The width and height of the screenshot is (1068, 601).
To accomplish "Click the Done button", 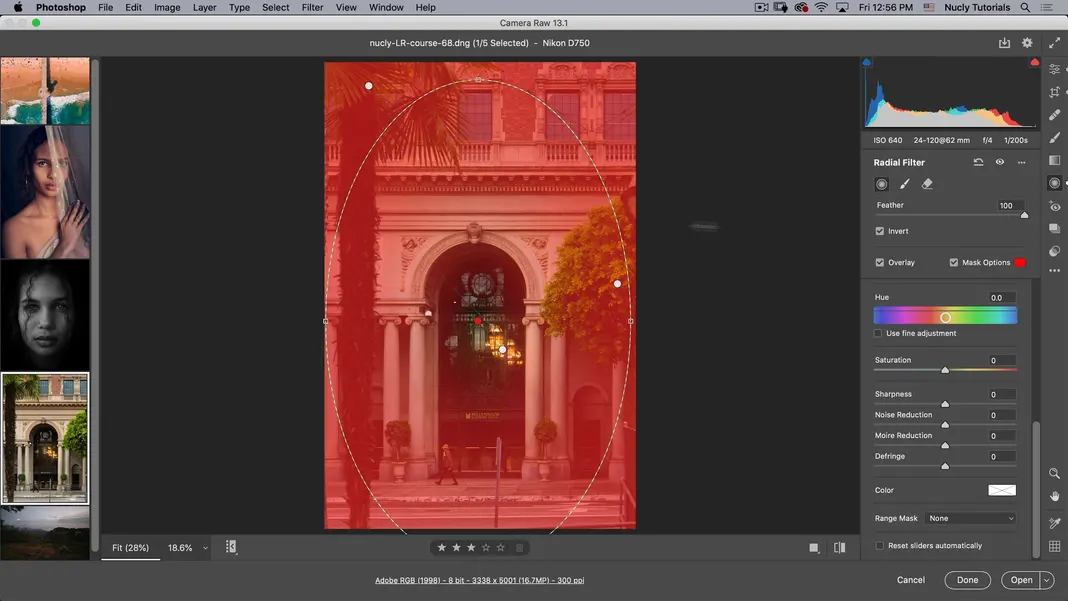I will (967, 580).
